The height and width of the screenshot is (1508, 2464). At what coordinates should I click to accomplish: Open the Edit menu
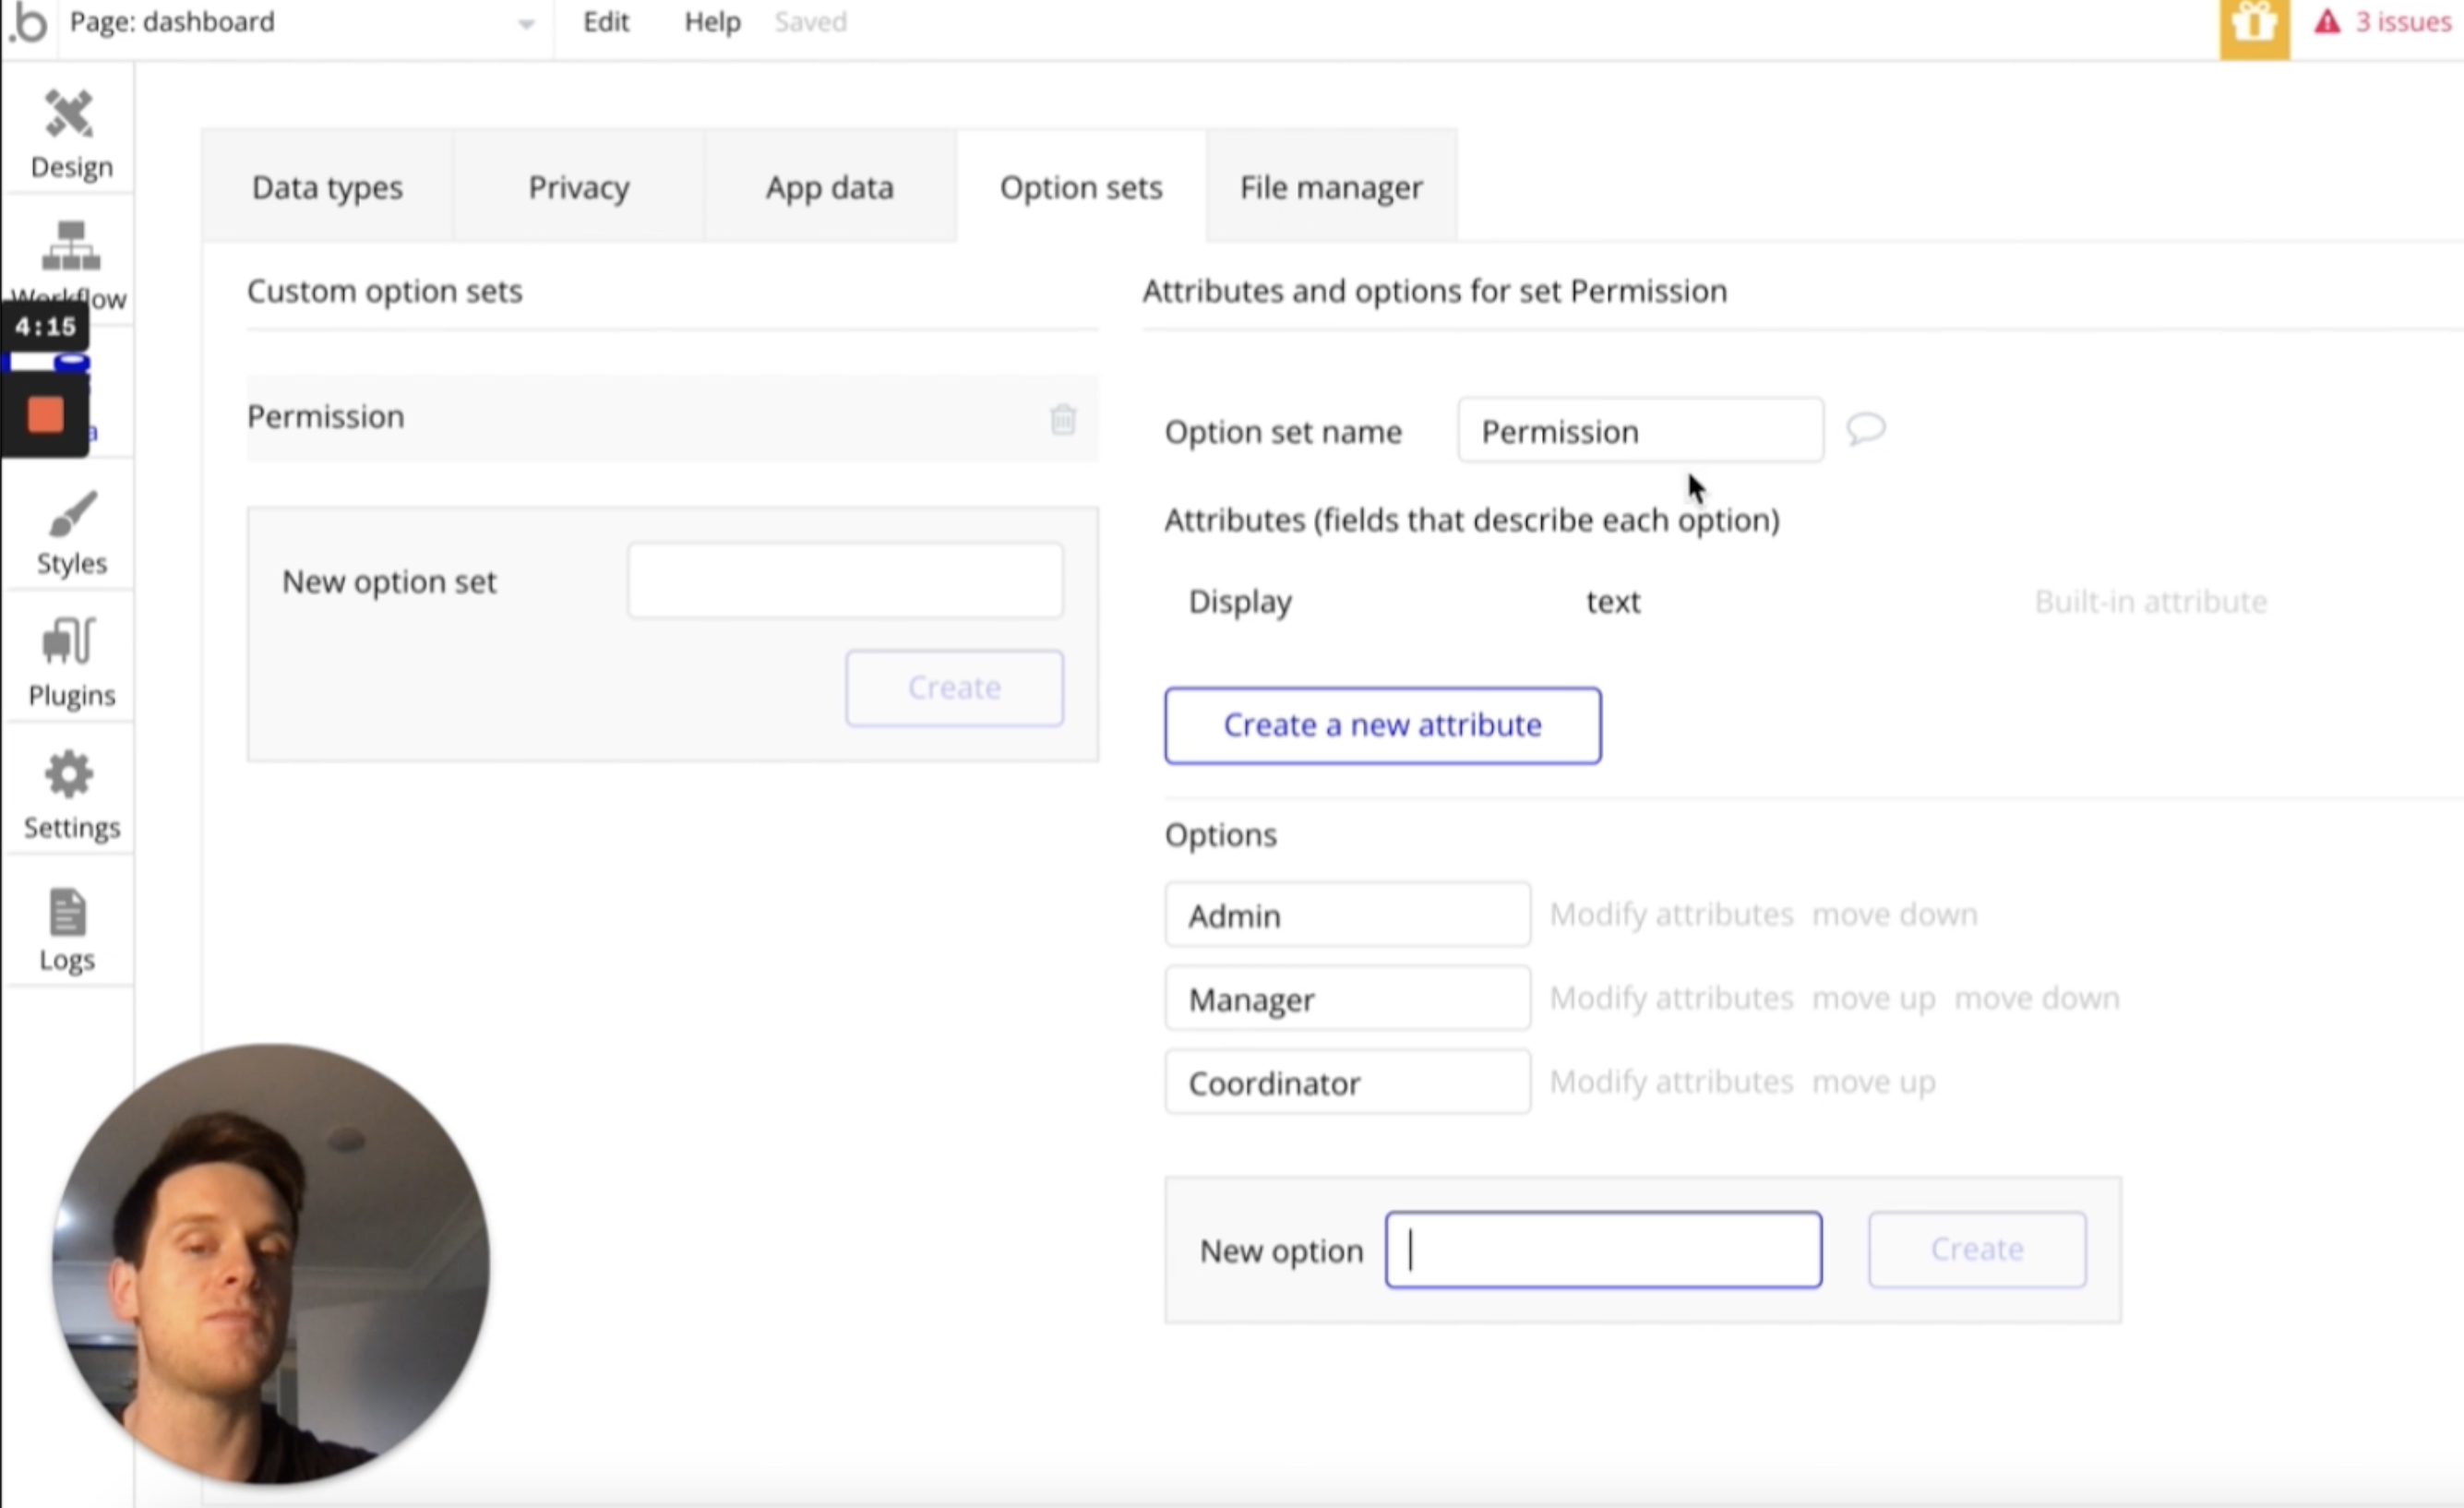click(605, 22)
